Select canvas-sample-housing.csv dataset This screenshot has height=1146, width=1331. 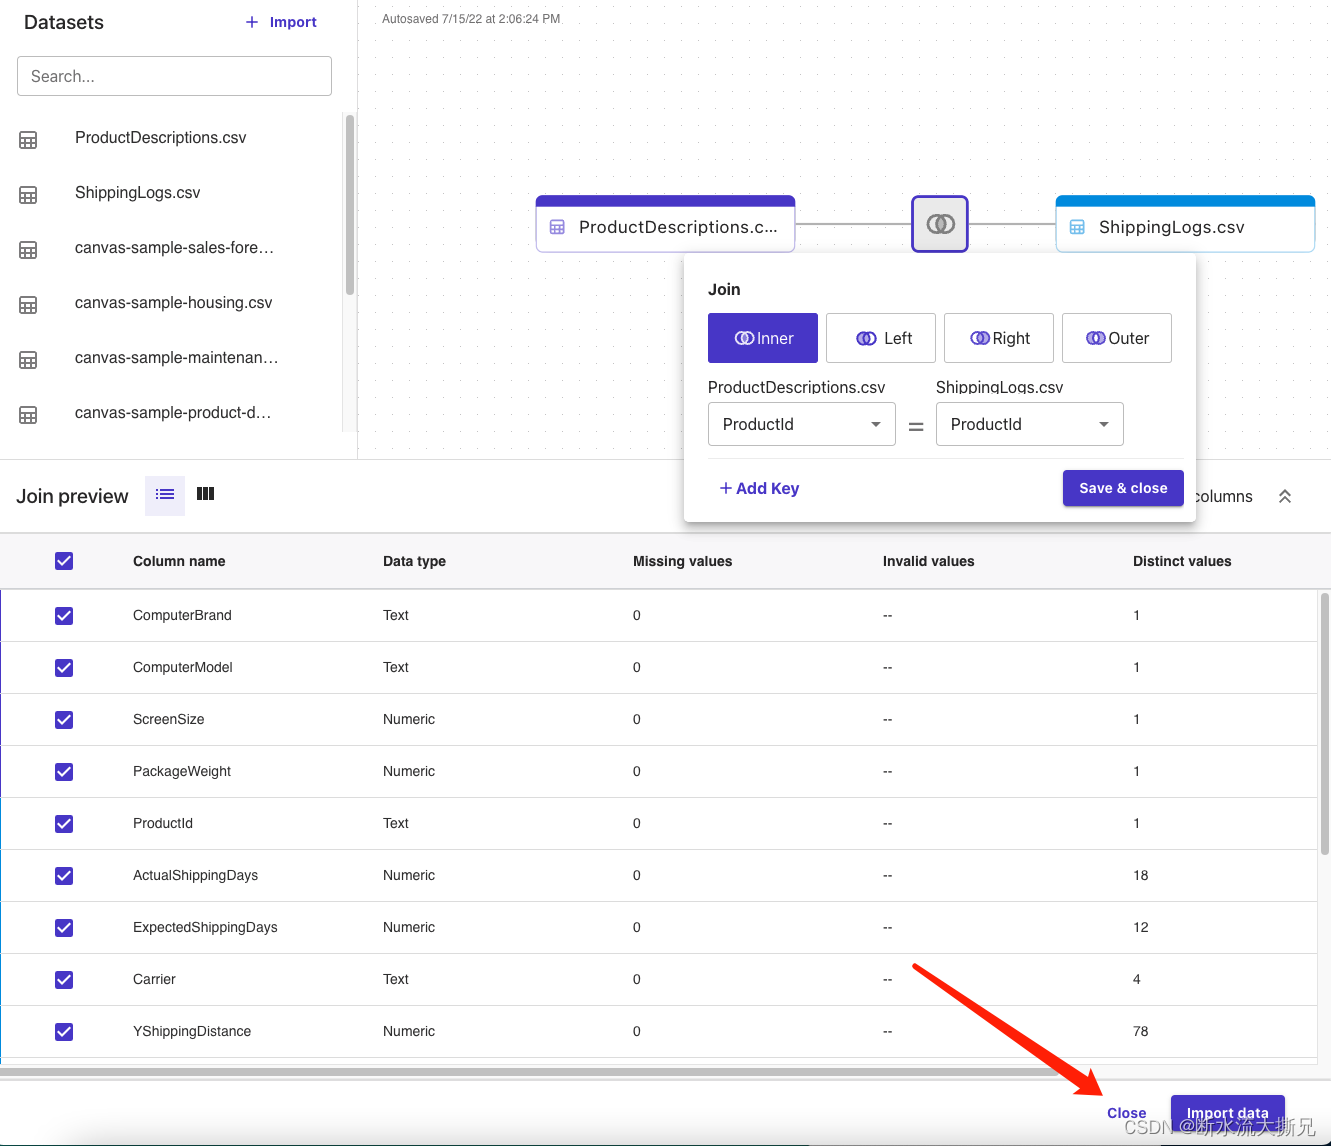click(173, 303)
